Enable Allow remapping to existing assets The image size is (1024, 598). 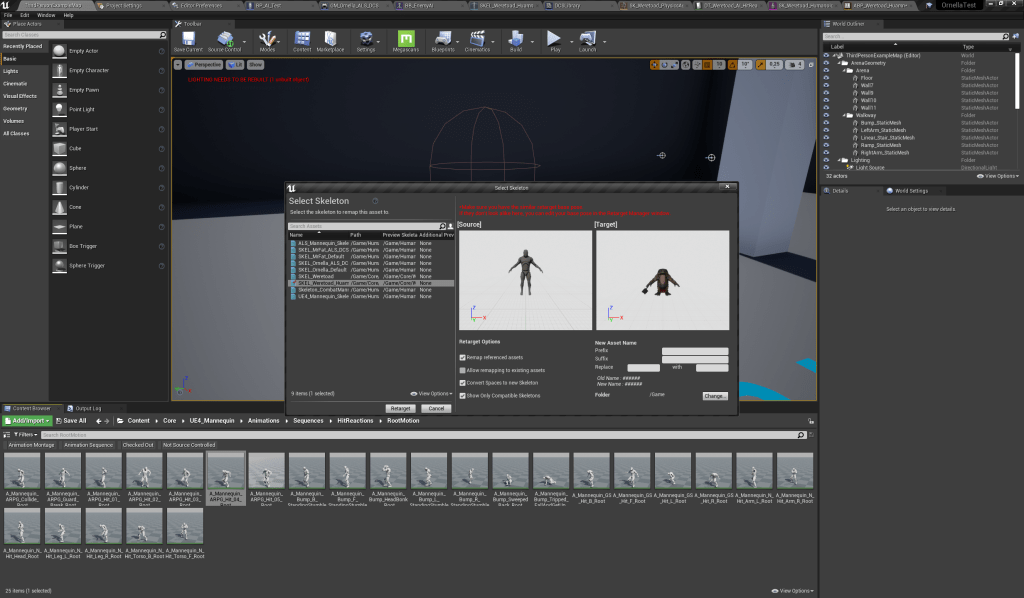462,370
